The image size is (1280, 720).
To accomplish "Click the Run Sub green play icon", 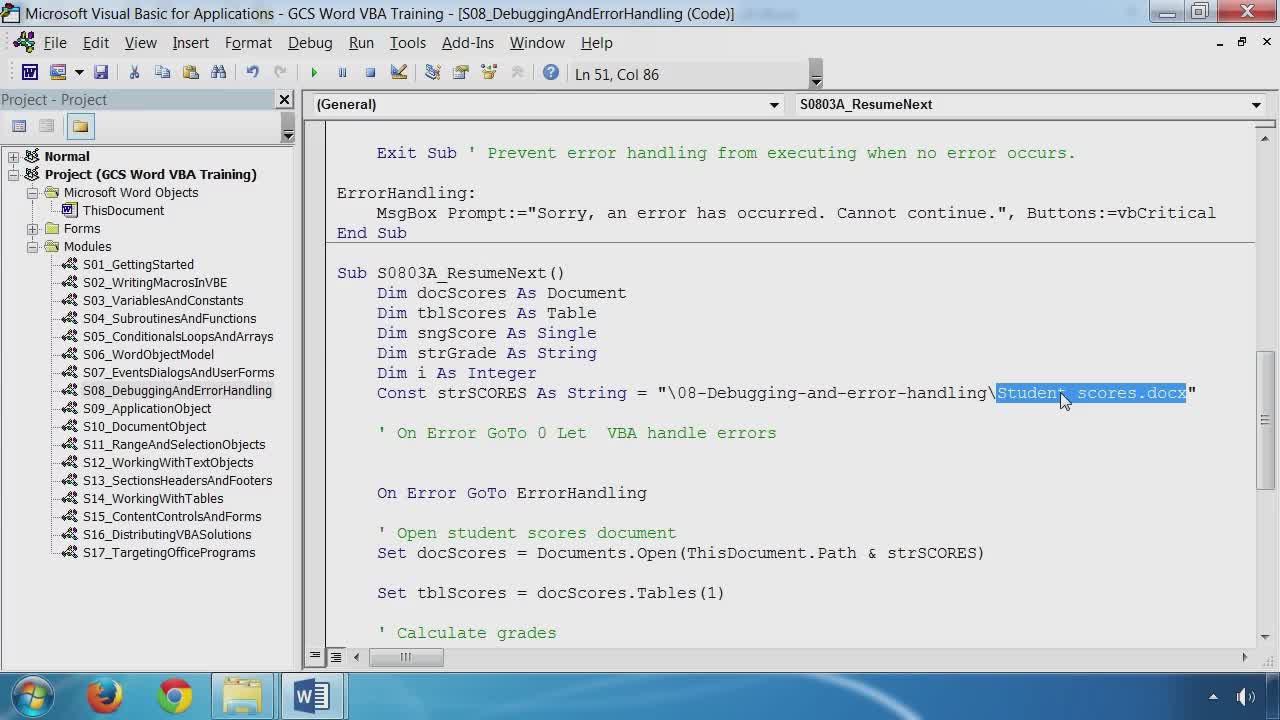I will pos(314,73).
